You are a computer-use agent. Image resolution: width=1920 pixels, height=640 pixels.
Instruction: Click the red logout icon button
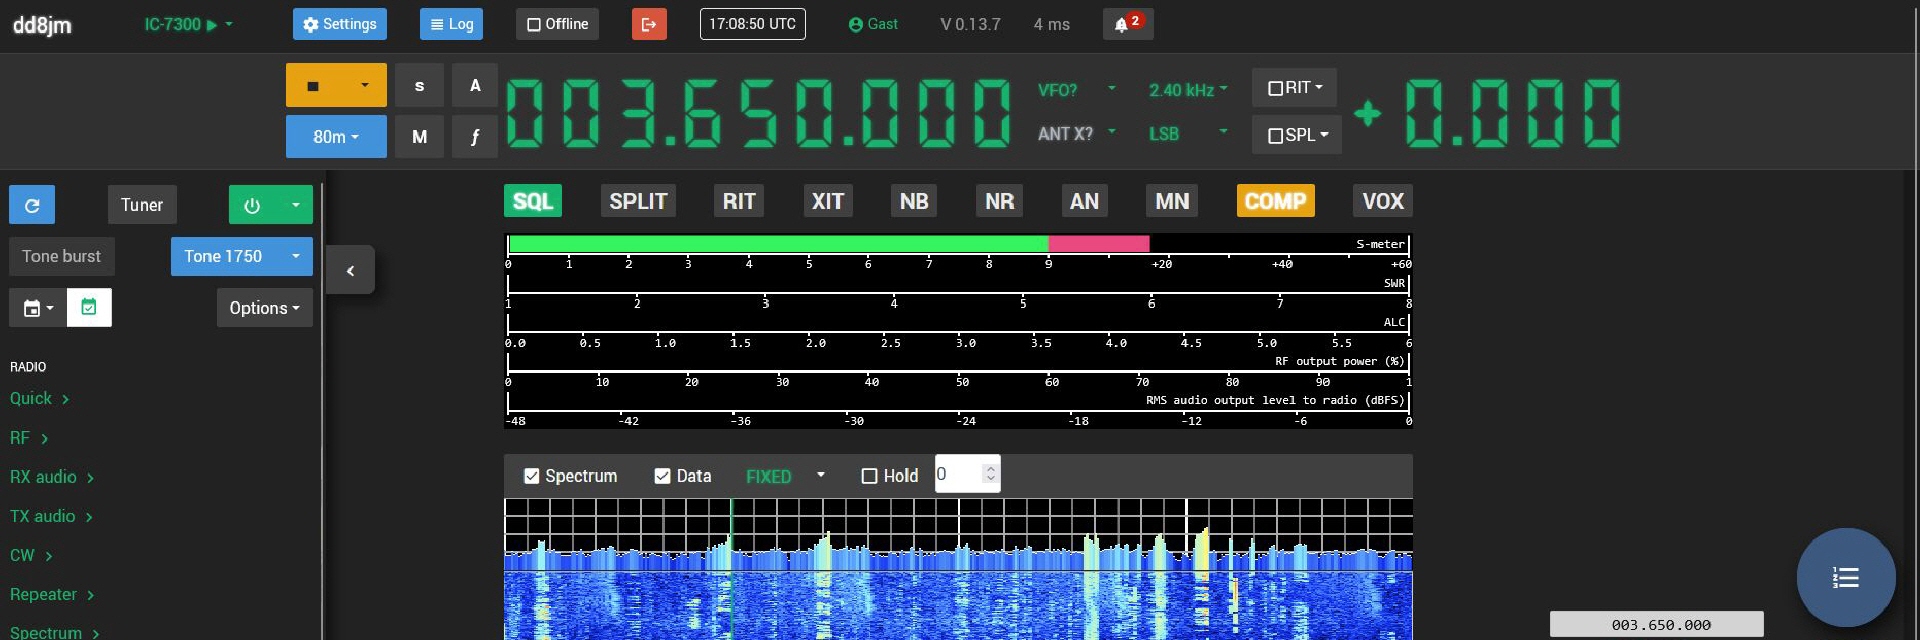click(649, 24)
